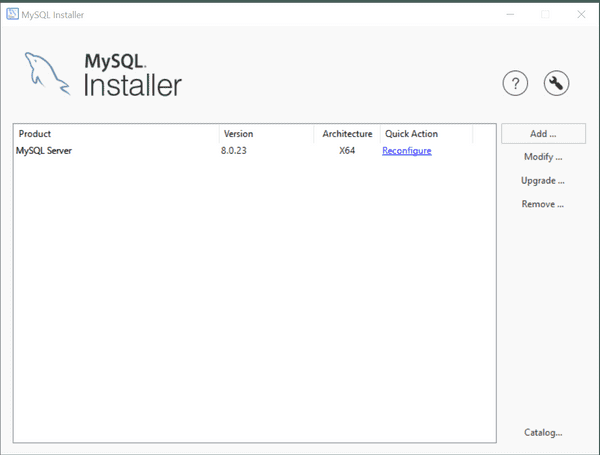Open the Catalog... button
Viewport: 600px width, 455px height.
point(543,433)
